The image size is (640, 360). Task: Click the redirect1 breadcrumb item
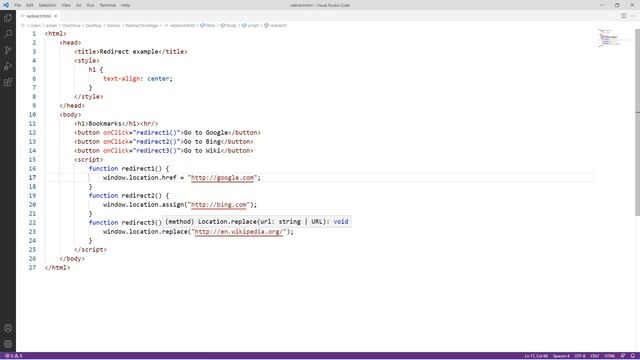click(x=276, y=25)
